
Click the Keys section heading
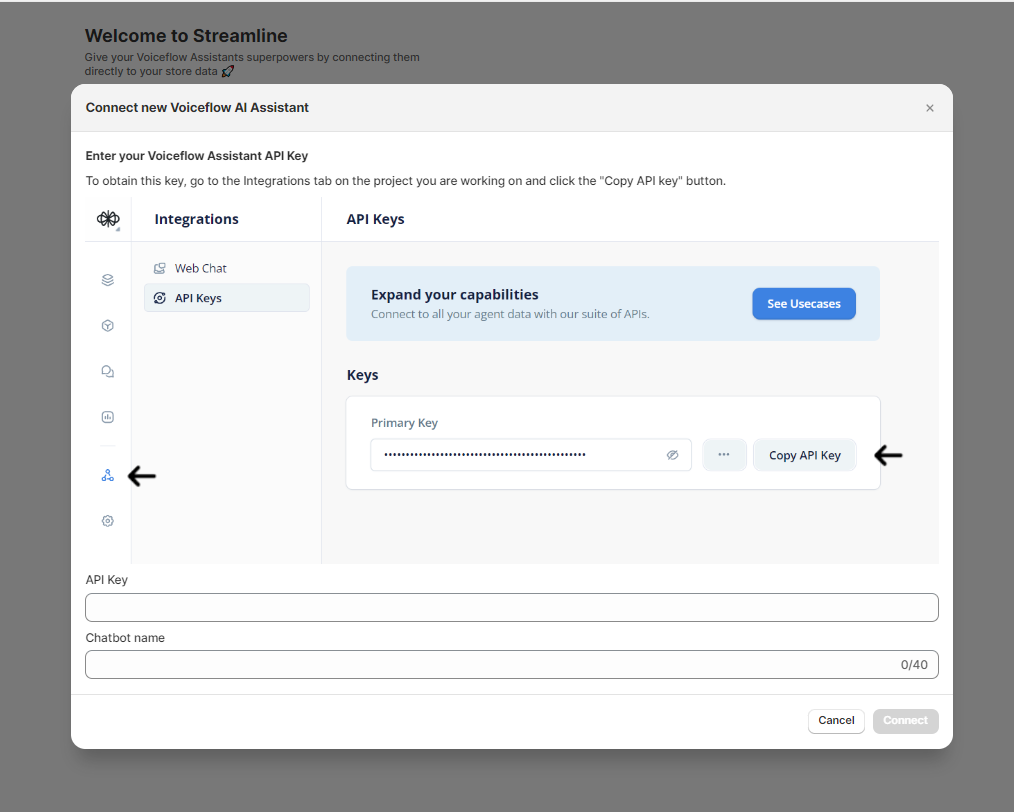(362, 375)
